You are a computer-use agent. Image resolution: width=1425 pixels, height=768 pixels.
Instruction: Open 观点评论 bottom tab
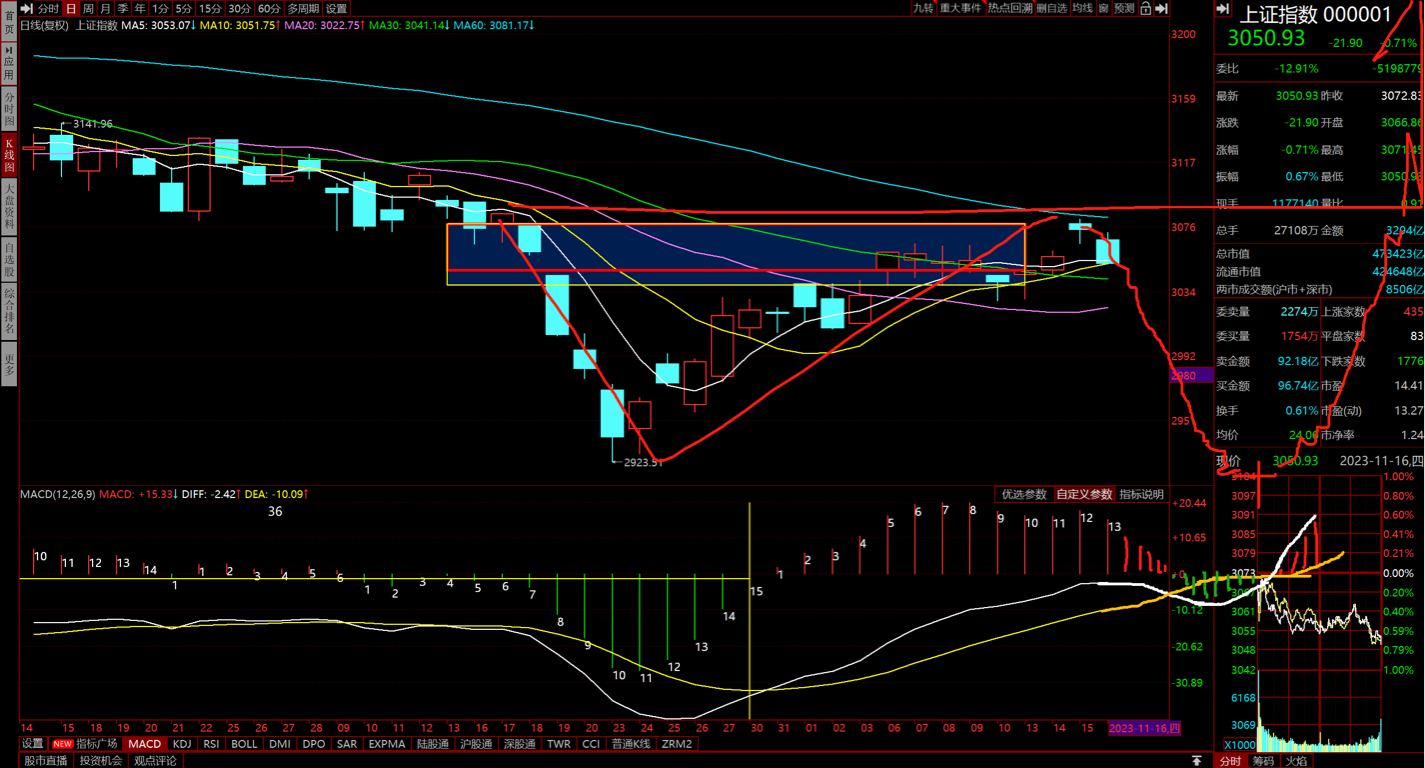click(155, 761)
